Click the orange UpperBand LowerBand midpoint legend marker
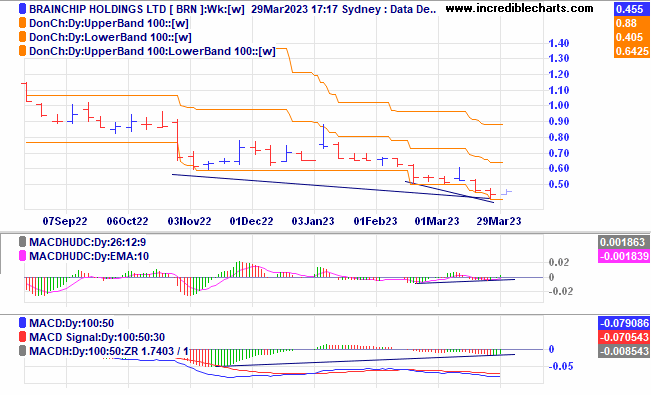 [x=22, y=51]
